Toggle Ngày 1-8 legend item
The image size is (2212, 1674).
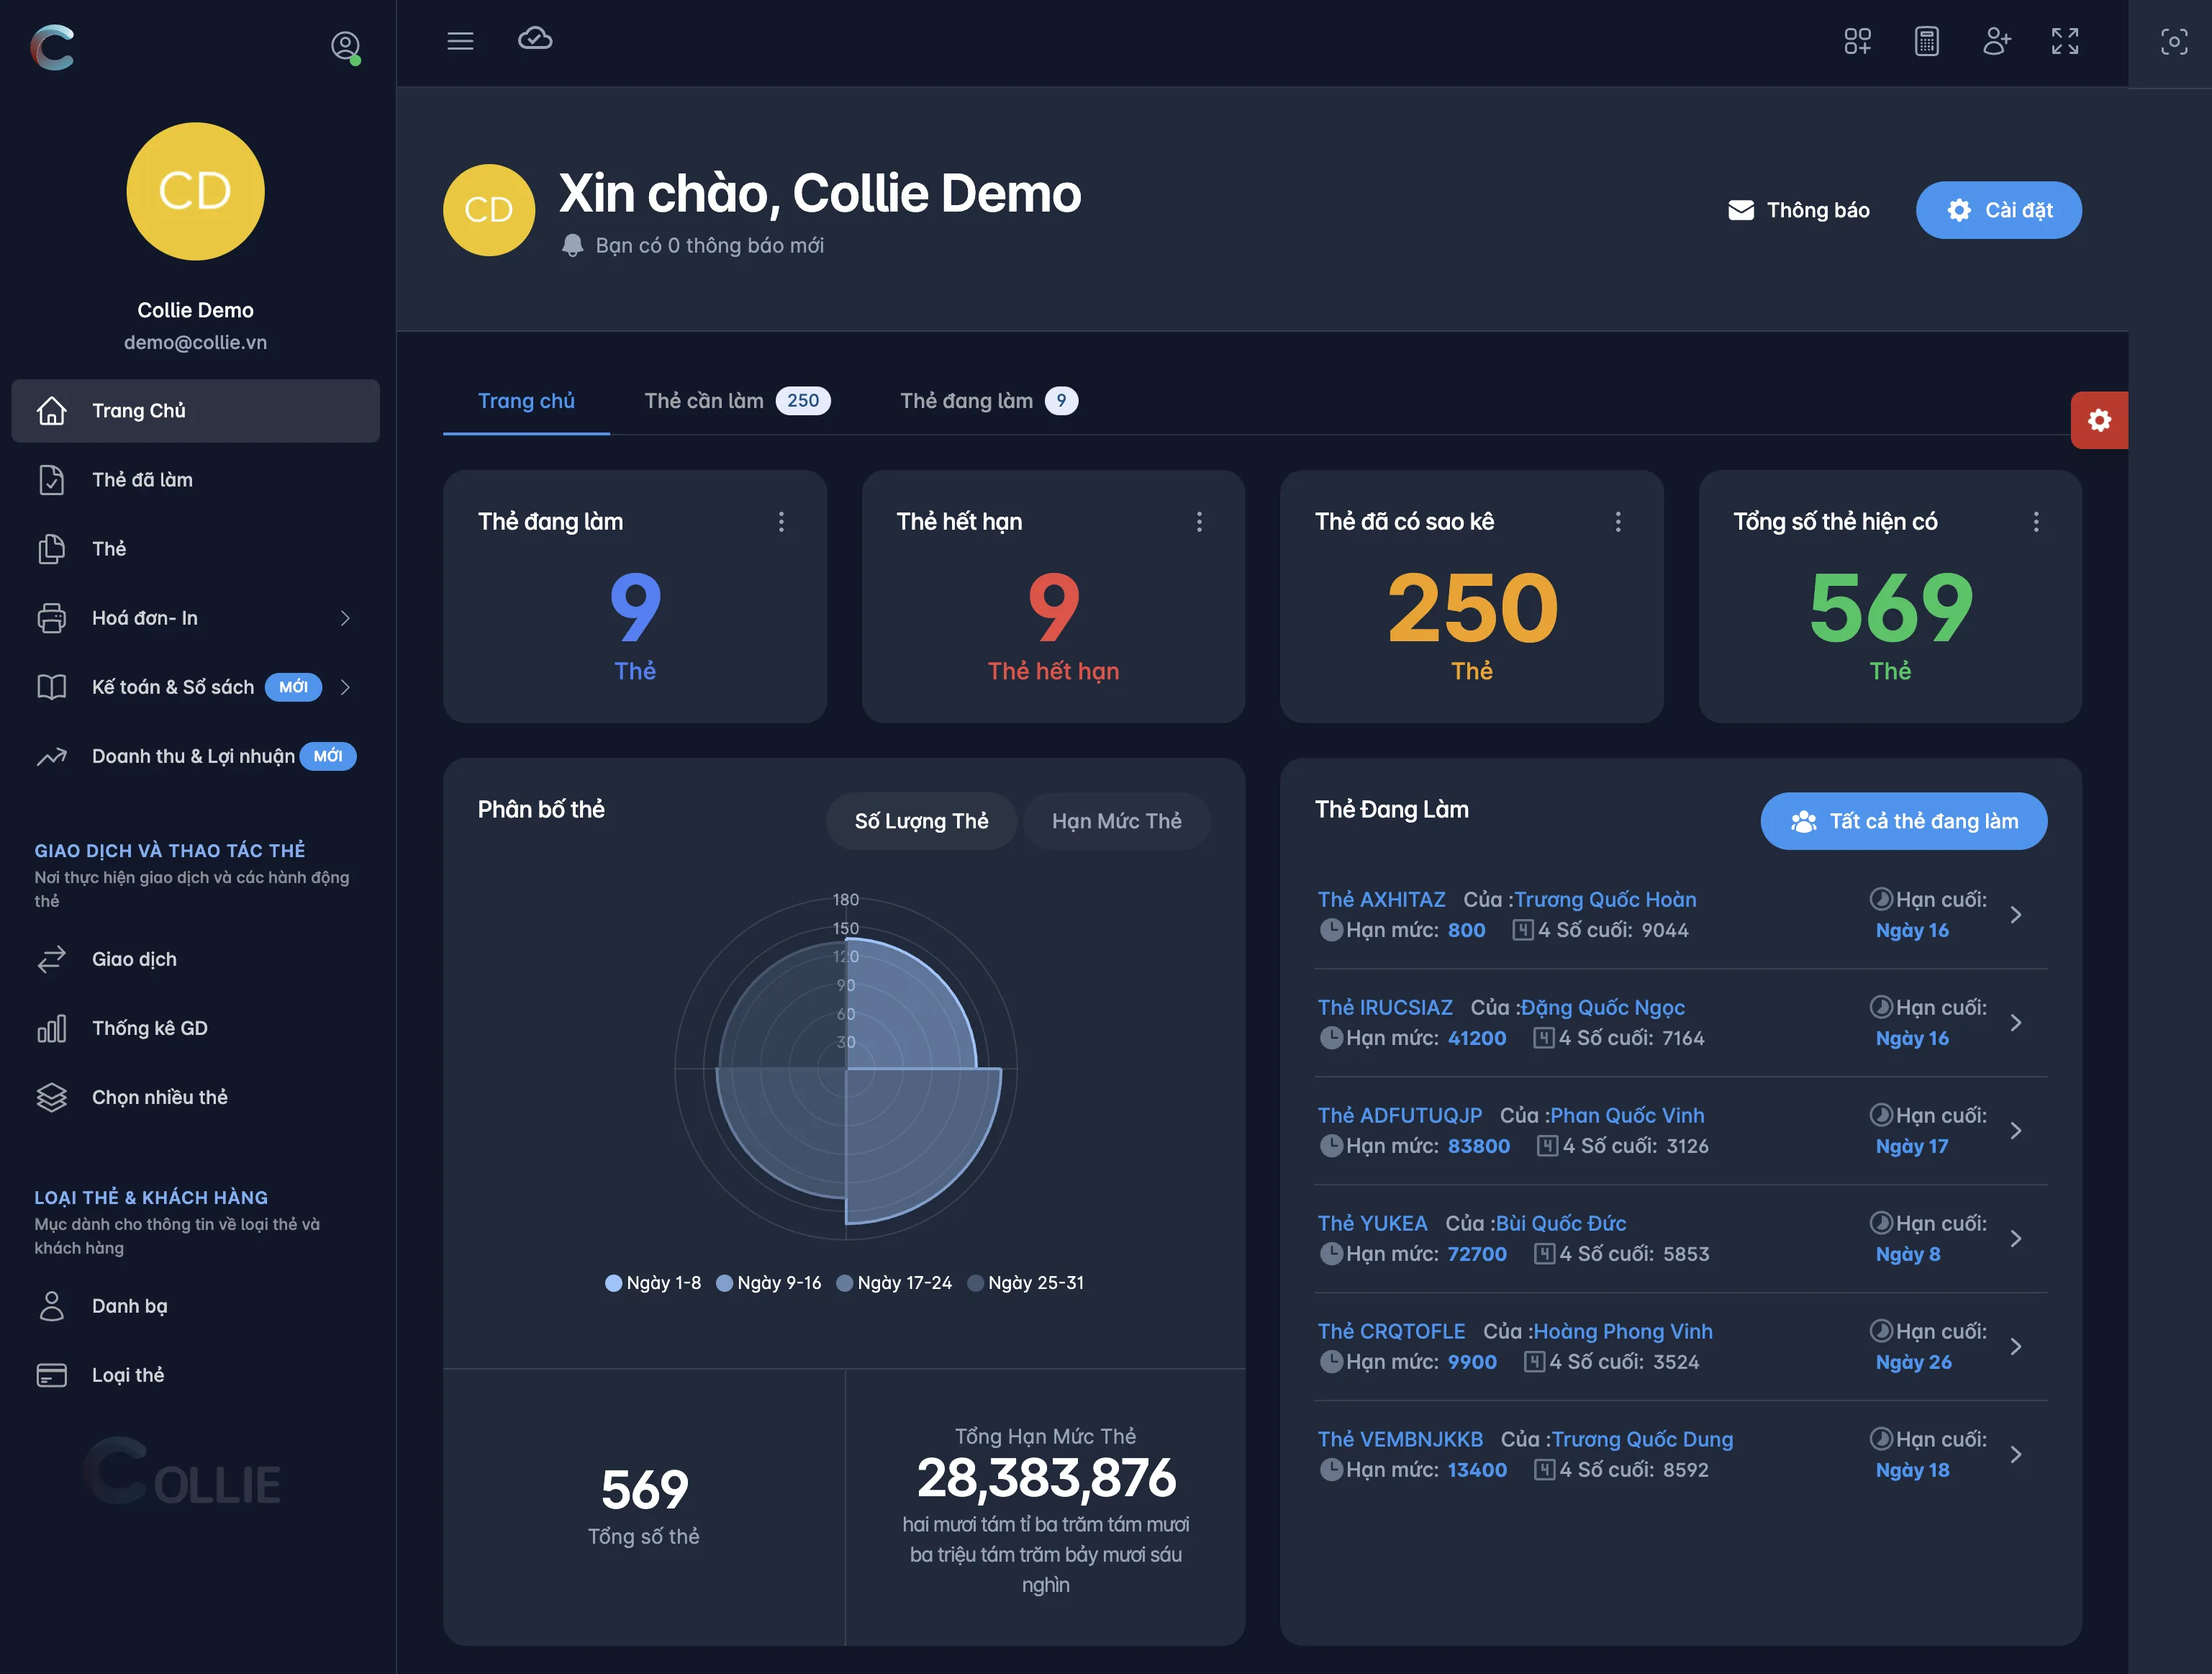pos(653,1283)
